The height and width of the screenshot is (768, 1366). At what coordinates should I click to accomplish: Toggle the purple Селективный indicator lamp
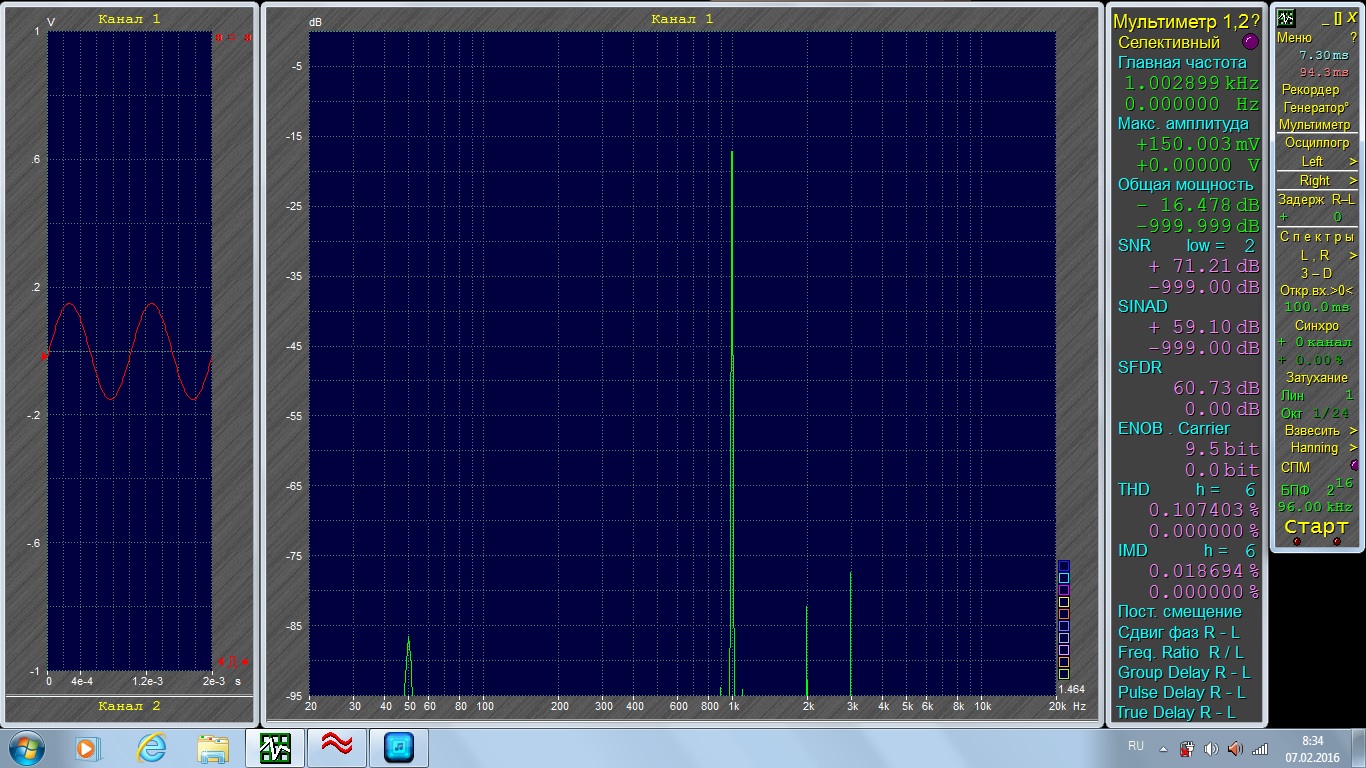tap(1249, 43)
